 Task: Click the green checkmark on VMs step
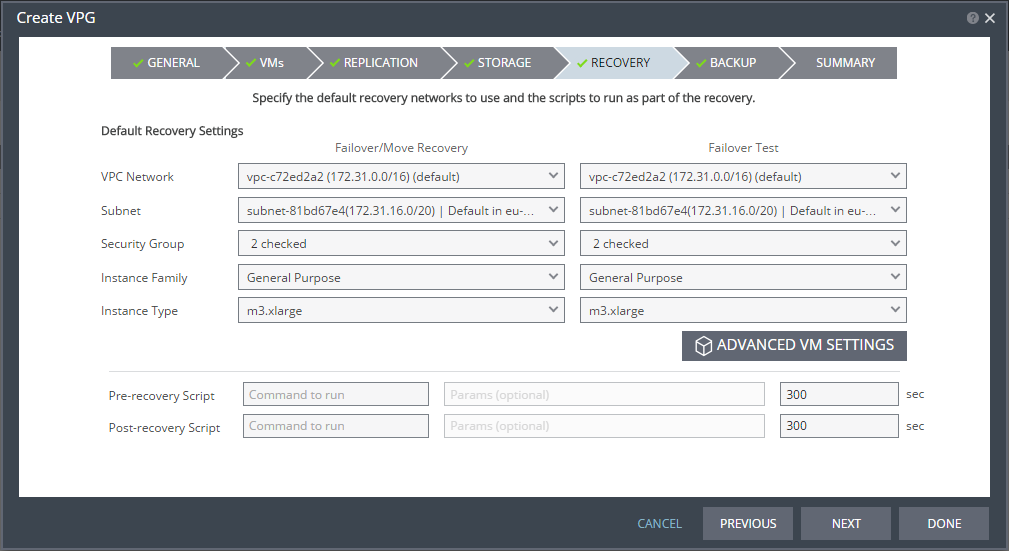point(251,63)
